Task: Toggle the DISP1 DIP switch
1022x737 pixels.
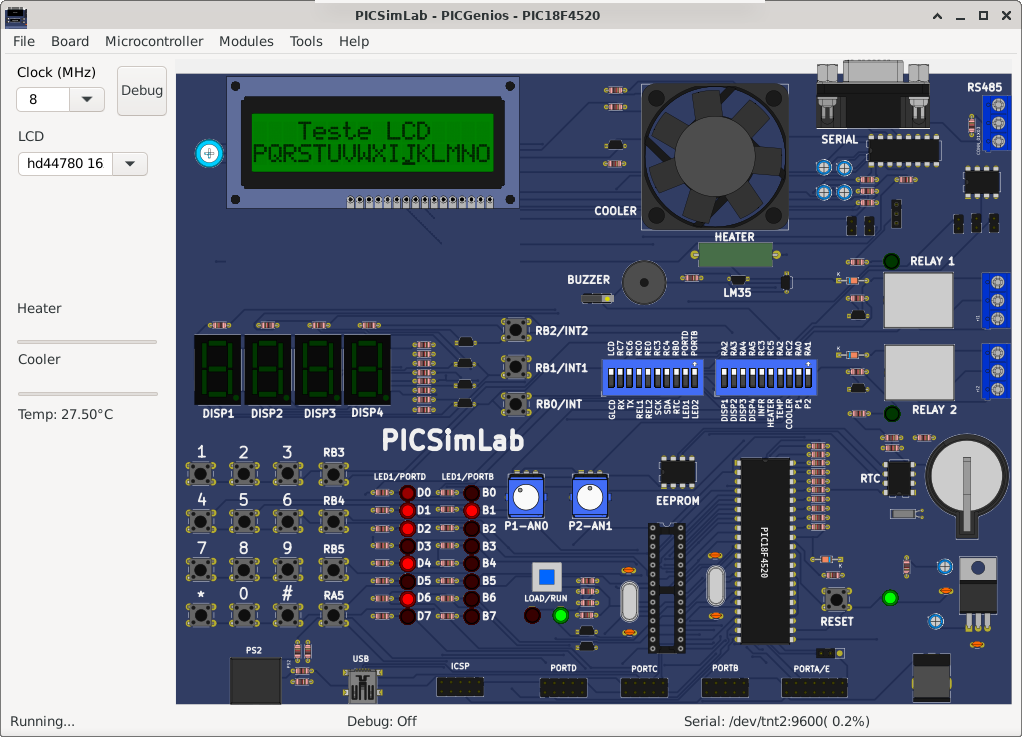Action: (726, 378)
